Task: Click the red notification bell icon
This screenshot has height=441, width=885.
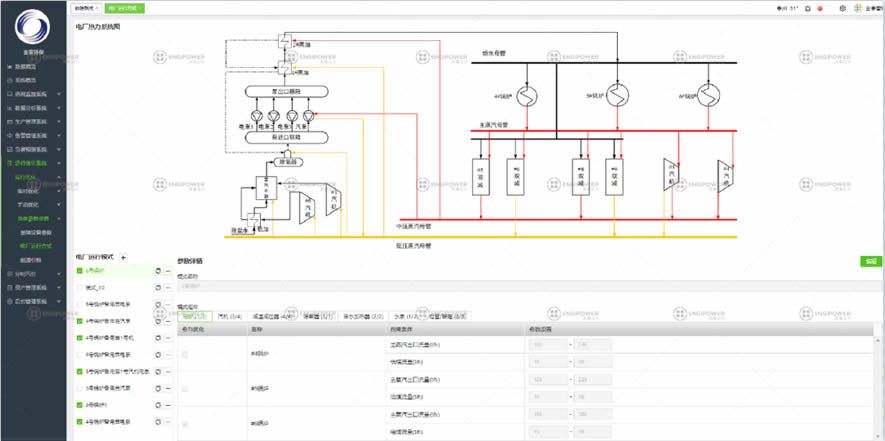Action: [819, 7]
